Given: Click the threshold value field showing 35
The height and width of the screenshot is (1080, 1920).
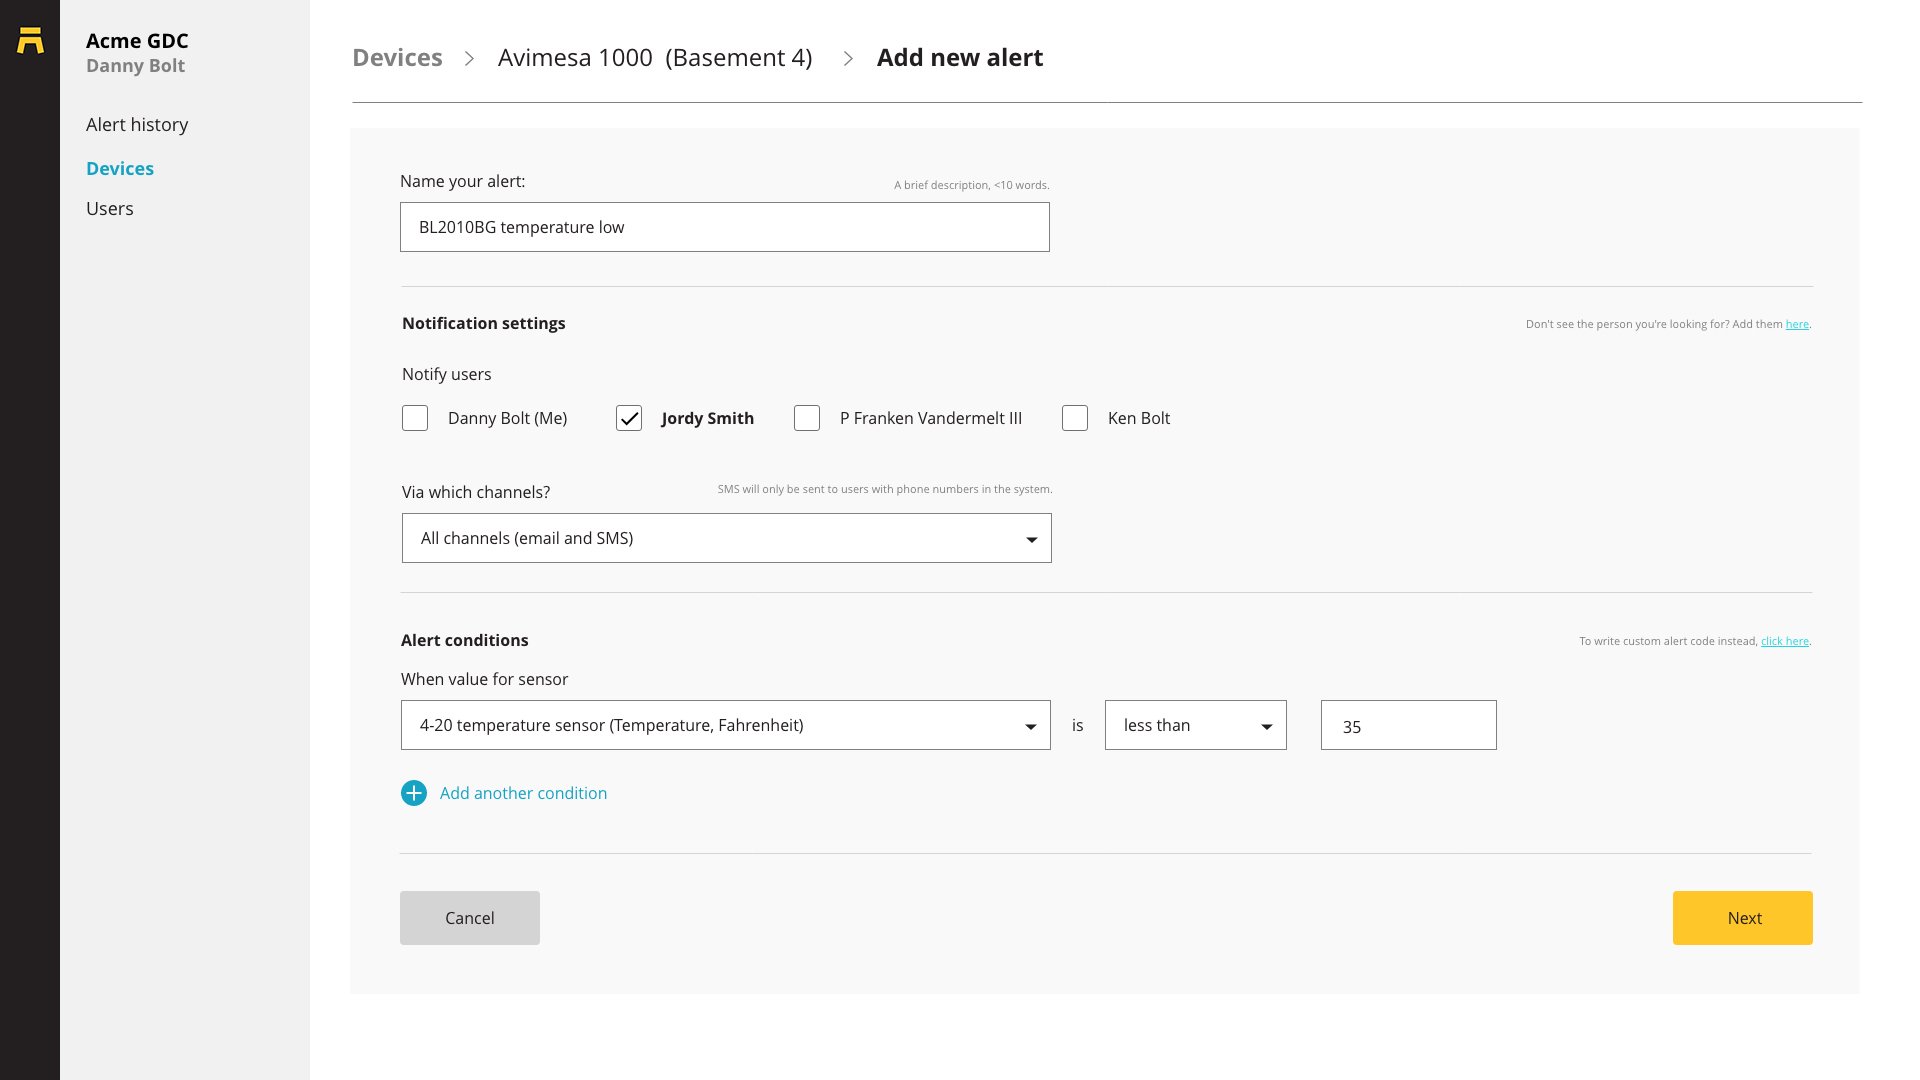Looking at the screenshot, I should point(1409,725).
